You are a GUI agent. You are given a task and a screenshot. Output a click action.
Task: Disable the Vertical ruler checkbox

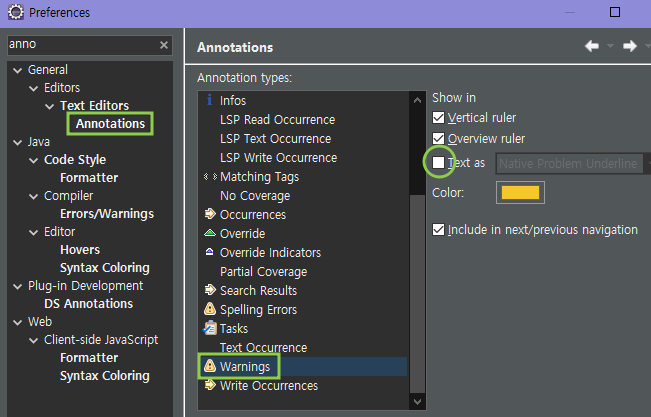(438, 119)
